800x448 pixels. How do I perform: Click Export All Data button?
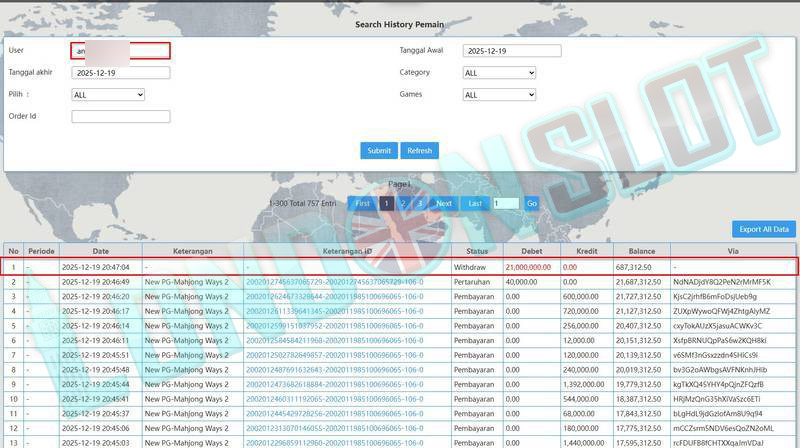(x=764, y=229)
